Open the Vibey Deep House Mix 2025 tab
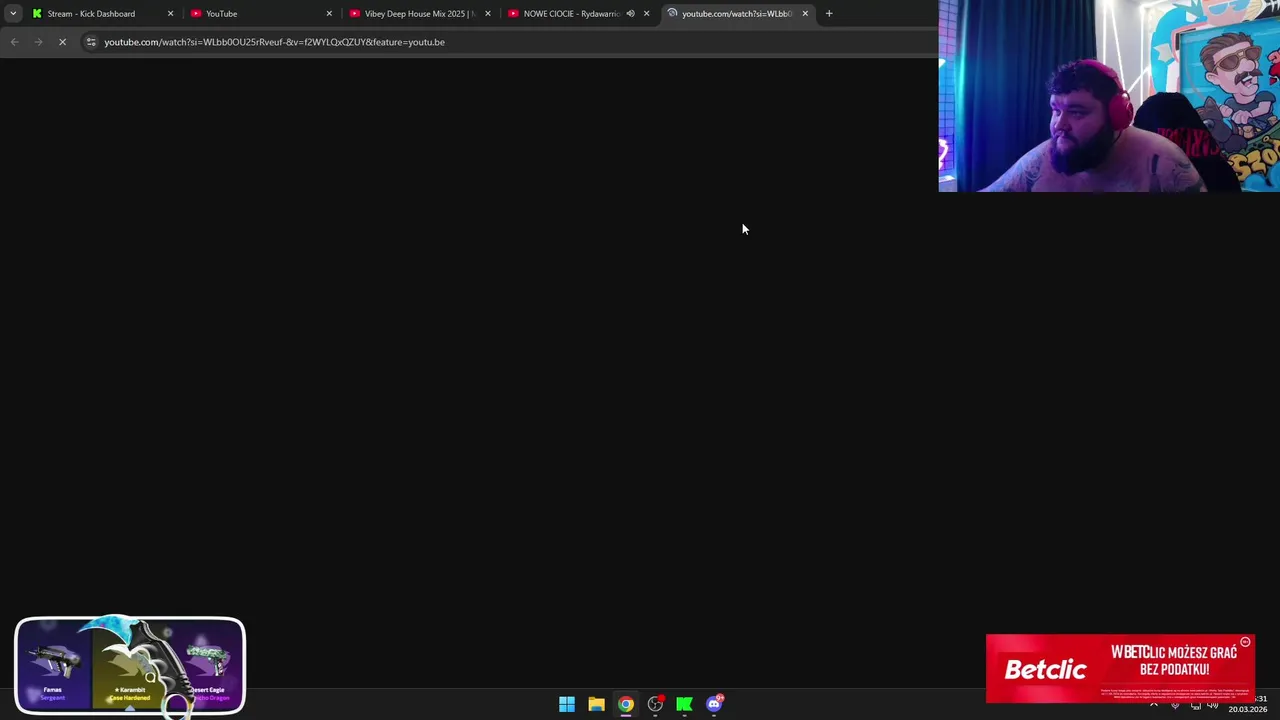The width and height of the screenshot is (1280, 720). pyautogui.click(x=419, y=13)
